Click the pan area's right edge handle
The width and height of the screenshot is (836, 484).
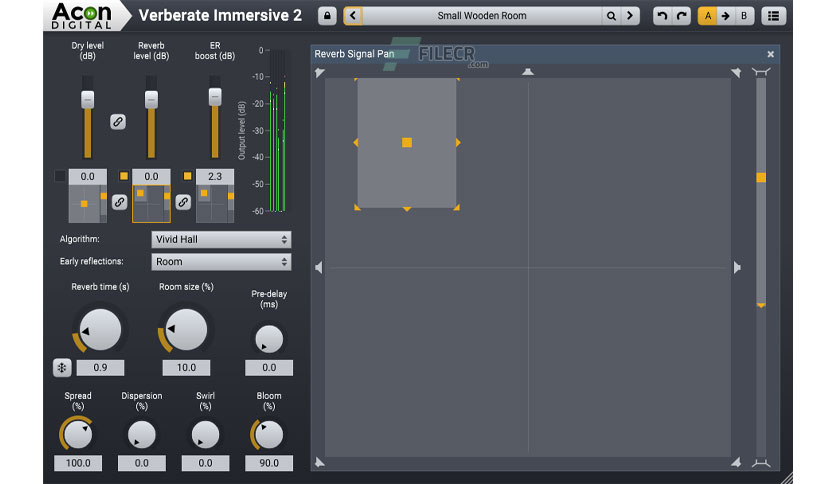(x=458, y=142)
